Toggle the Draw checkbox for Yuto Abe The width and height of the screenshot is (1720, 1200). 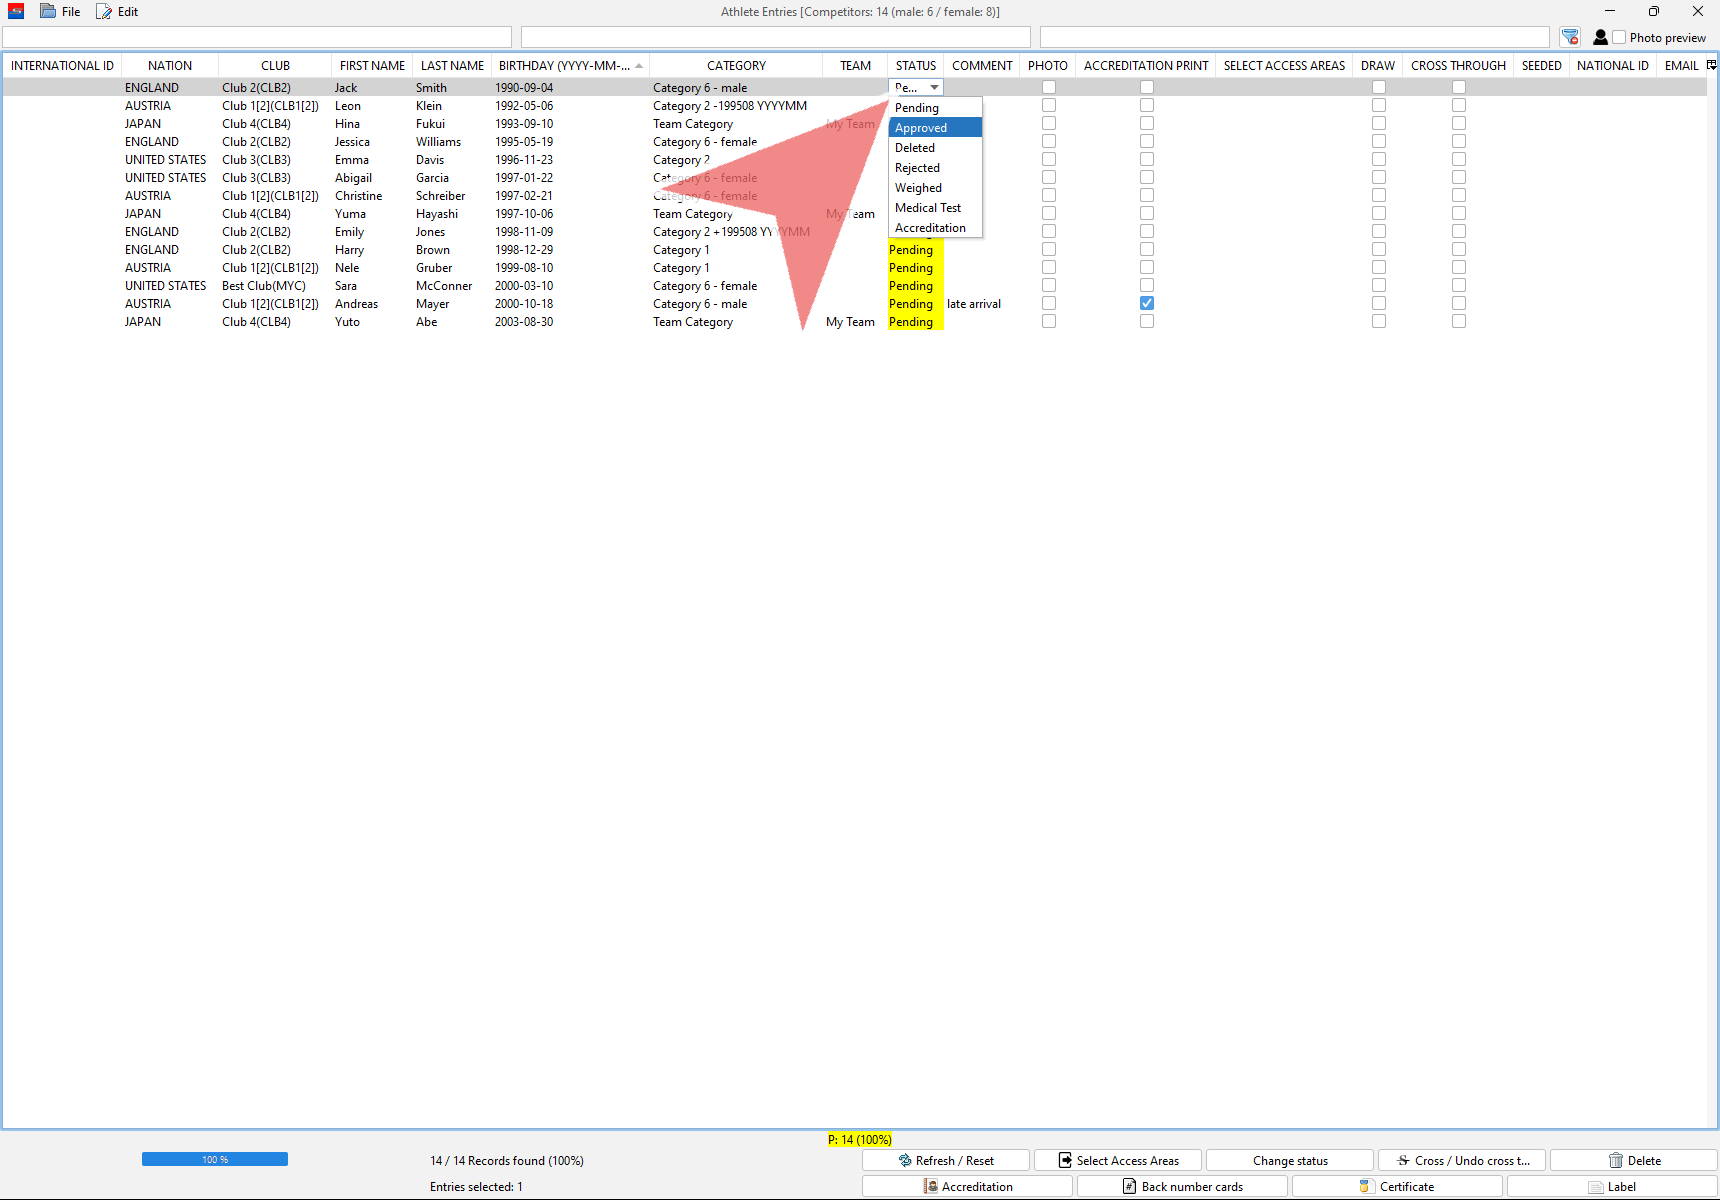tap(1379, 321)
